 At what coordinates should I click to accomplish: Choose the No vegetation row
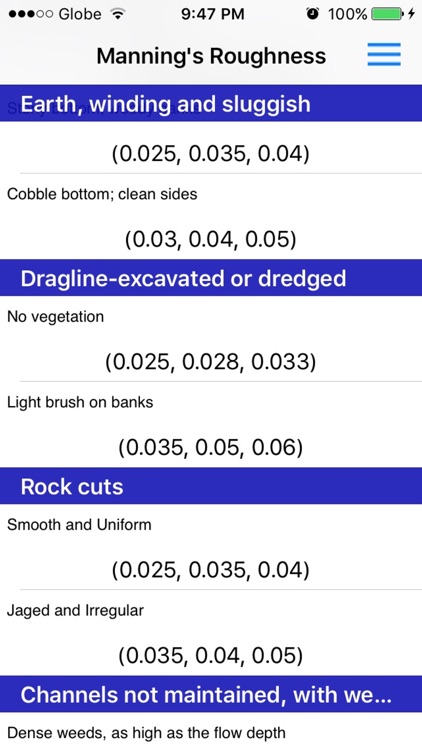211,339
